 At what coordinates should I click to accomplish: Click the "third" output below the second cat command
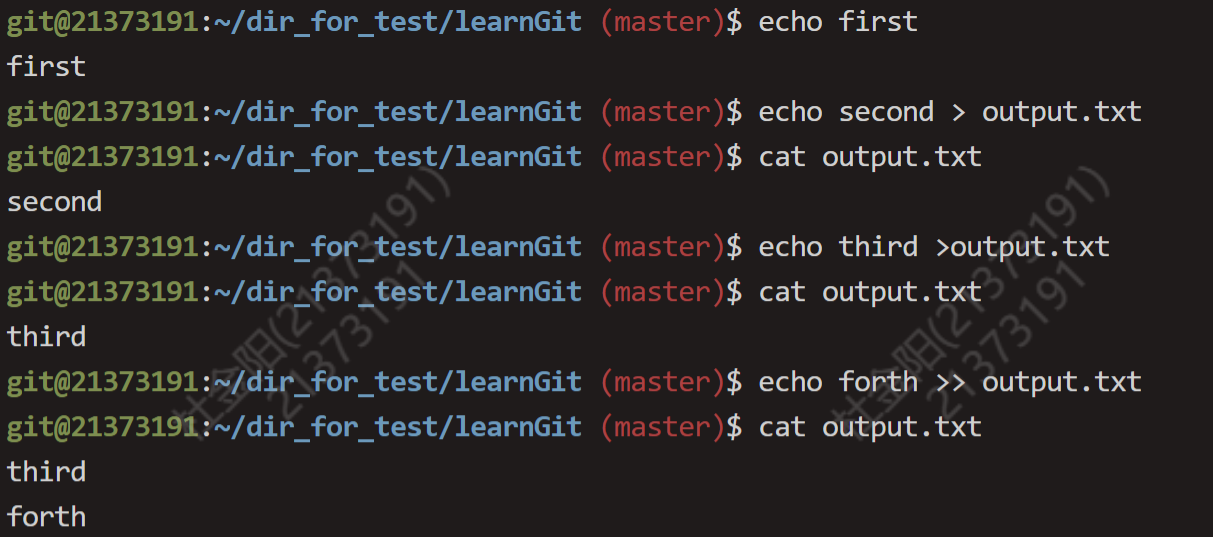tap(47, 337)
